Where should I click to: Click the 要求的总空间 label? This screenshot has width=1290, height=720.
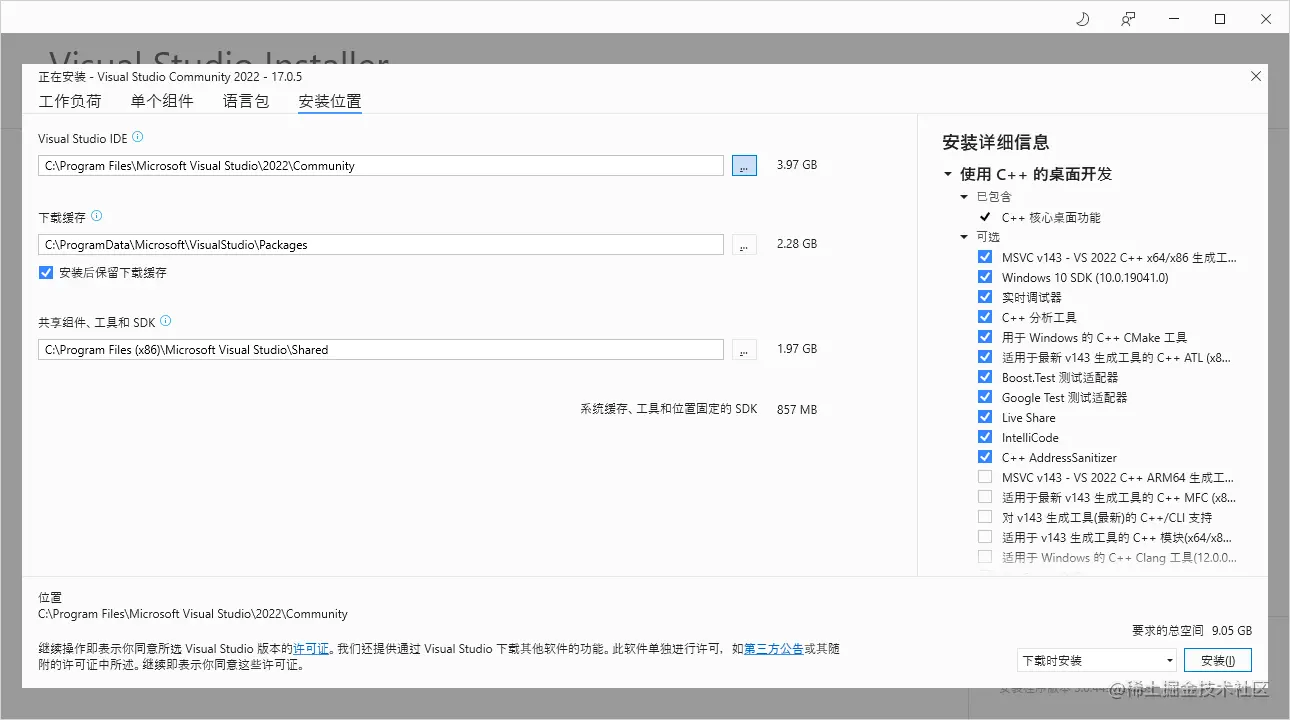coord(1168,631)
